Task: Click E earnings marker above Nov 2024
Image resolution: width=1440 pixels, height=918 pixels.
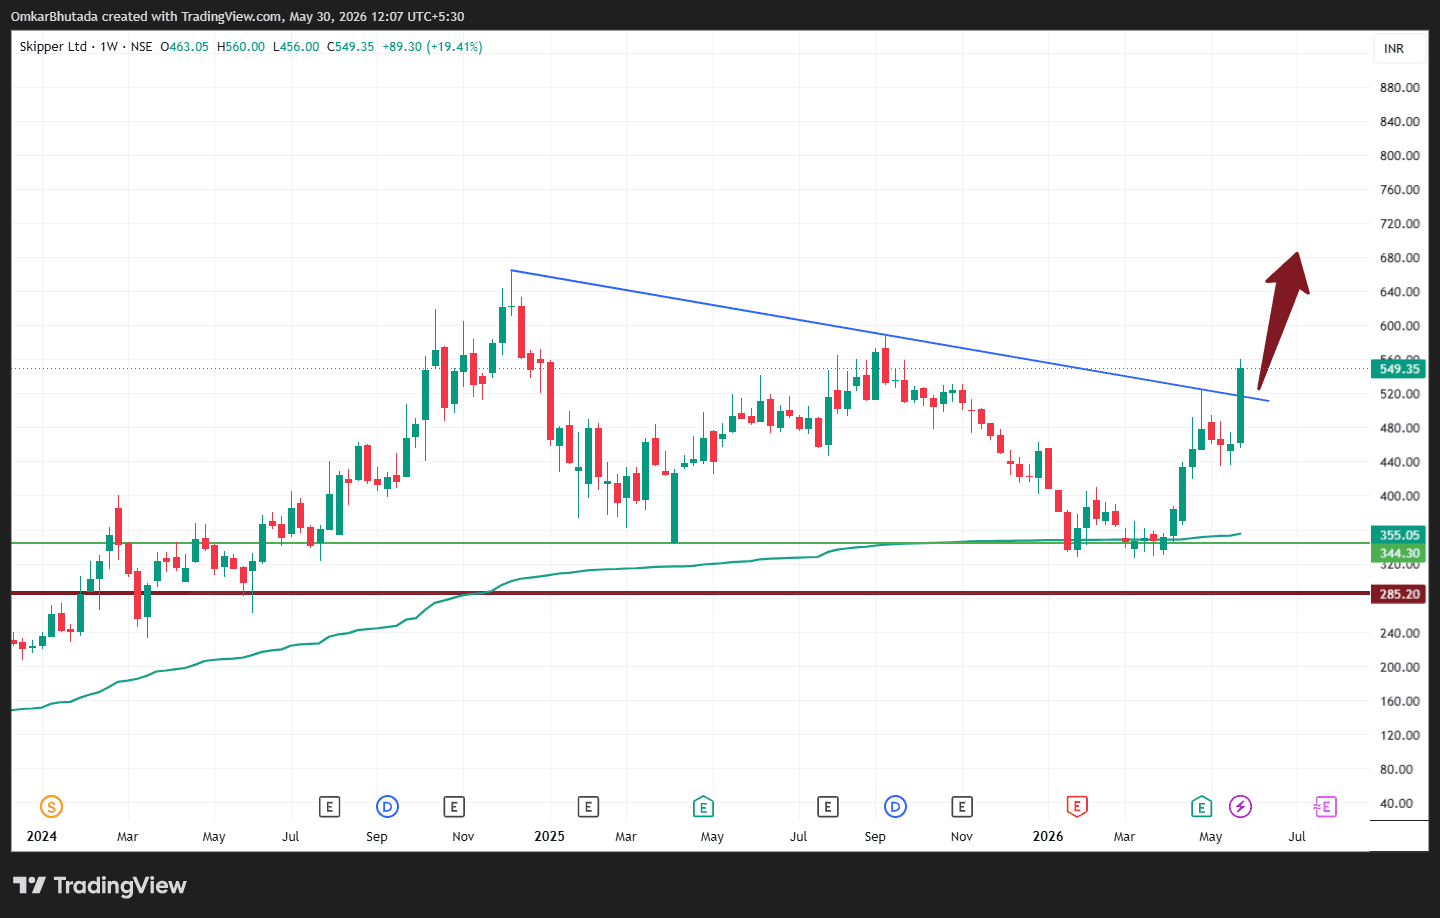Action: click(x=454, y=806)
